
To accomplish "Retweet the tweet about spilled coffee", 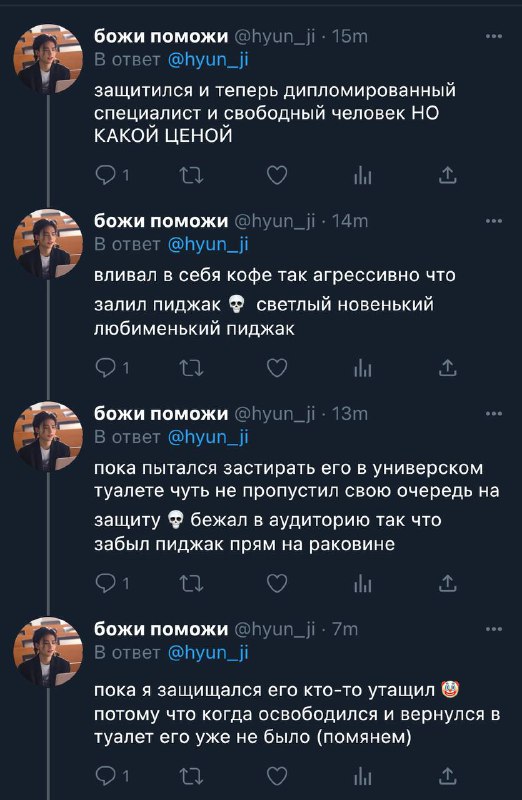I will [192, 368].
